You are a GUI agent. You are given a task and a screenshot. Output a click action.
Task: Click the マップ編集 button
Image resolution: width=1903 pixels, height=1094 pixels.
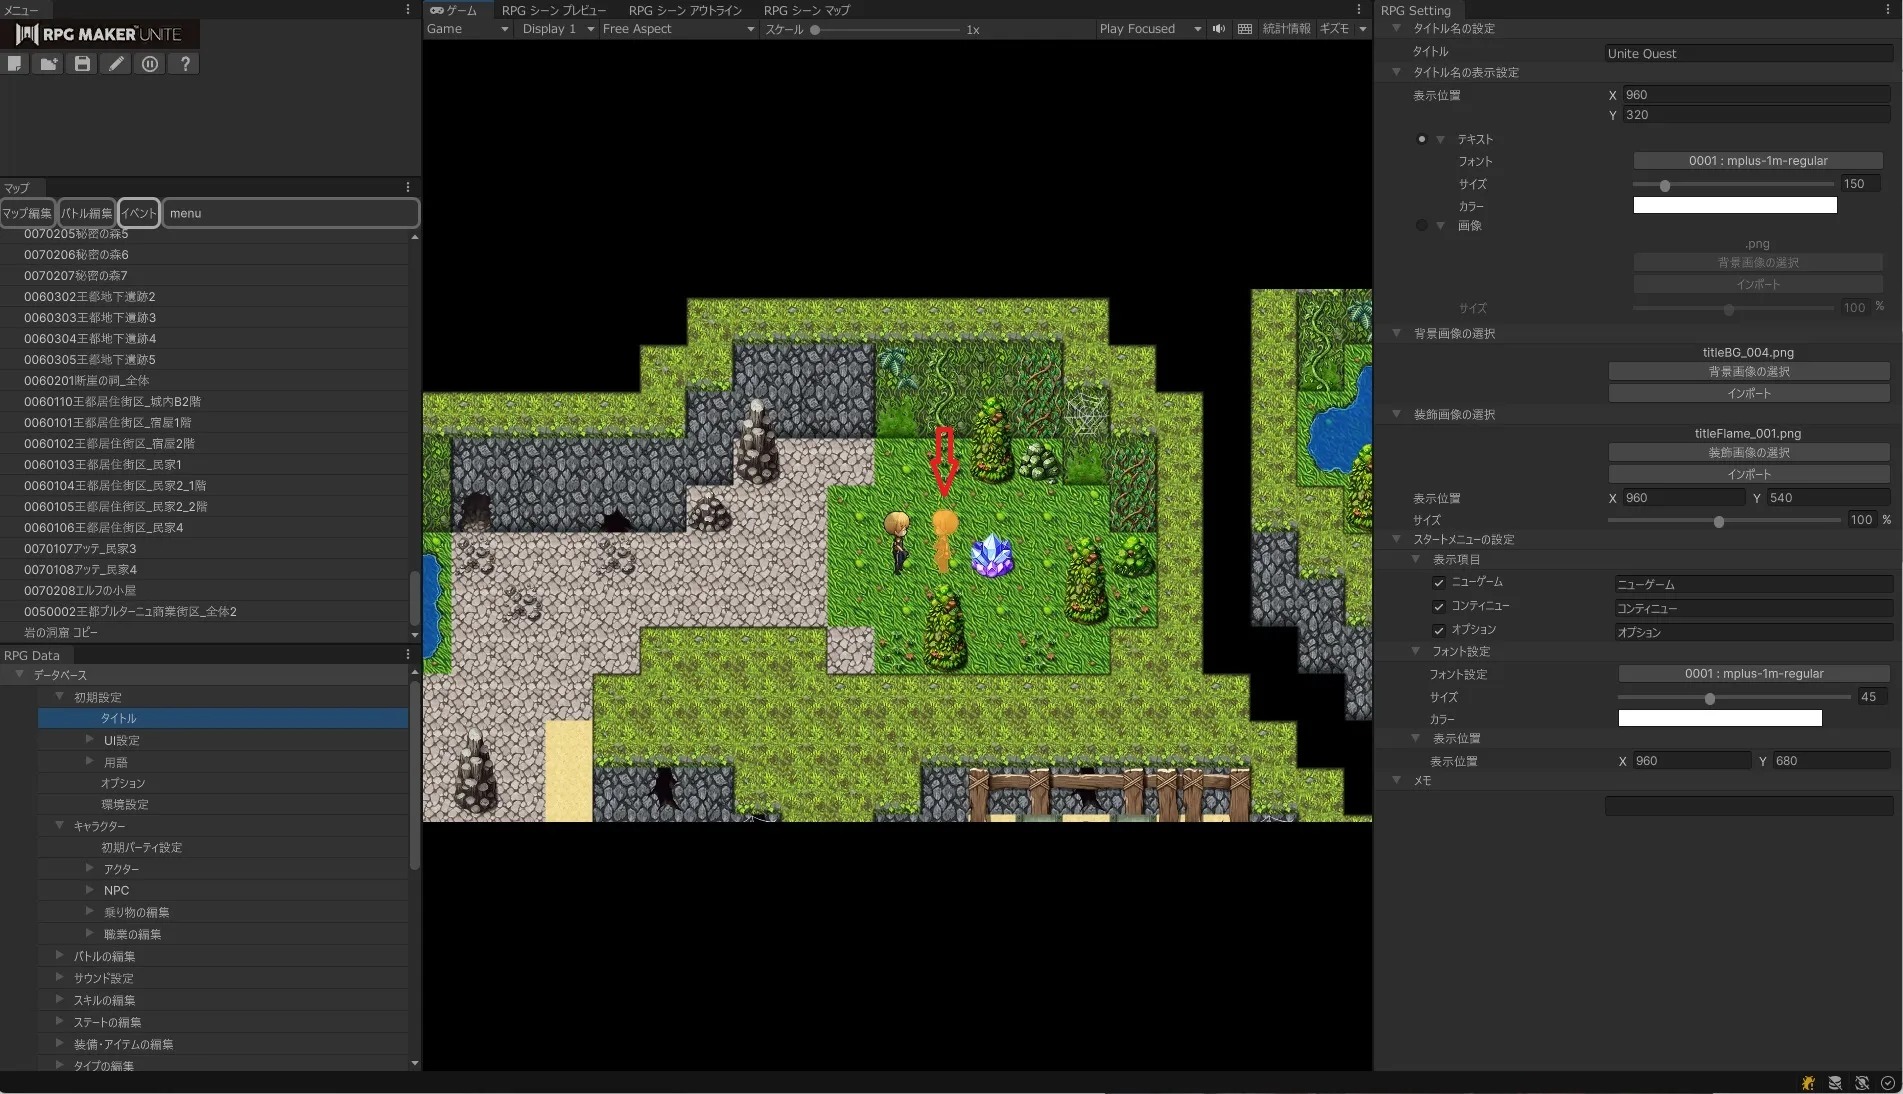pyautogui.click(x=27, y=213)
